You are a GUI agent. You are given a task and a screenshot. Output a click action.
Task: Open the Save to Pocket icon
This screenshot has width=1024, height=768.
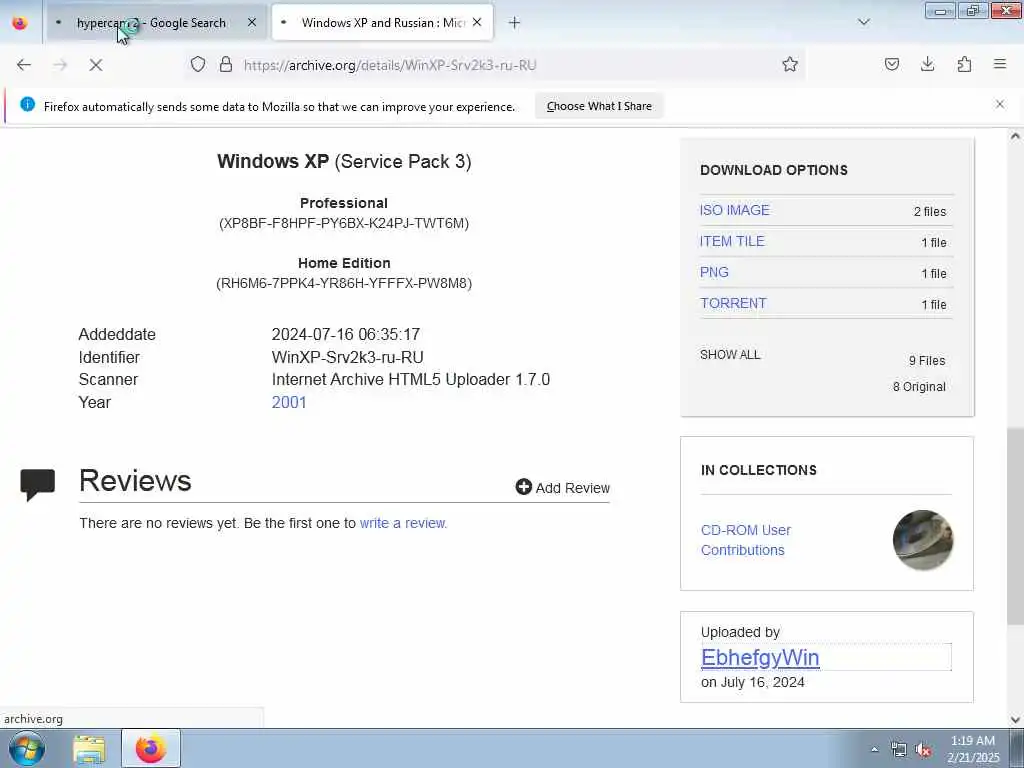(x=891, y=64)
